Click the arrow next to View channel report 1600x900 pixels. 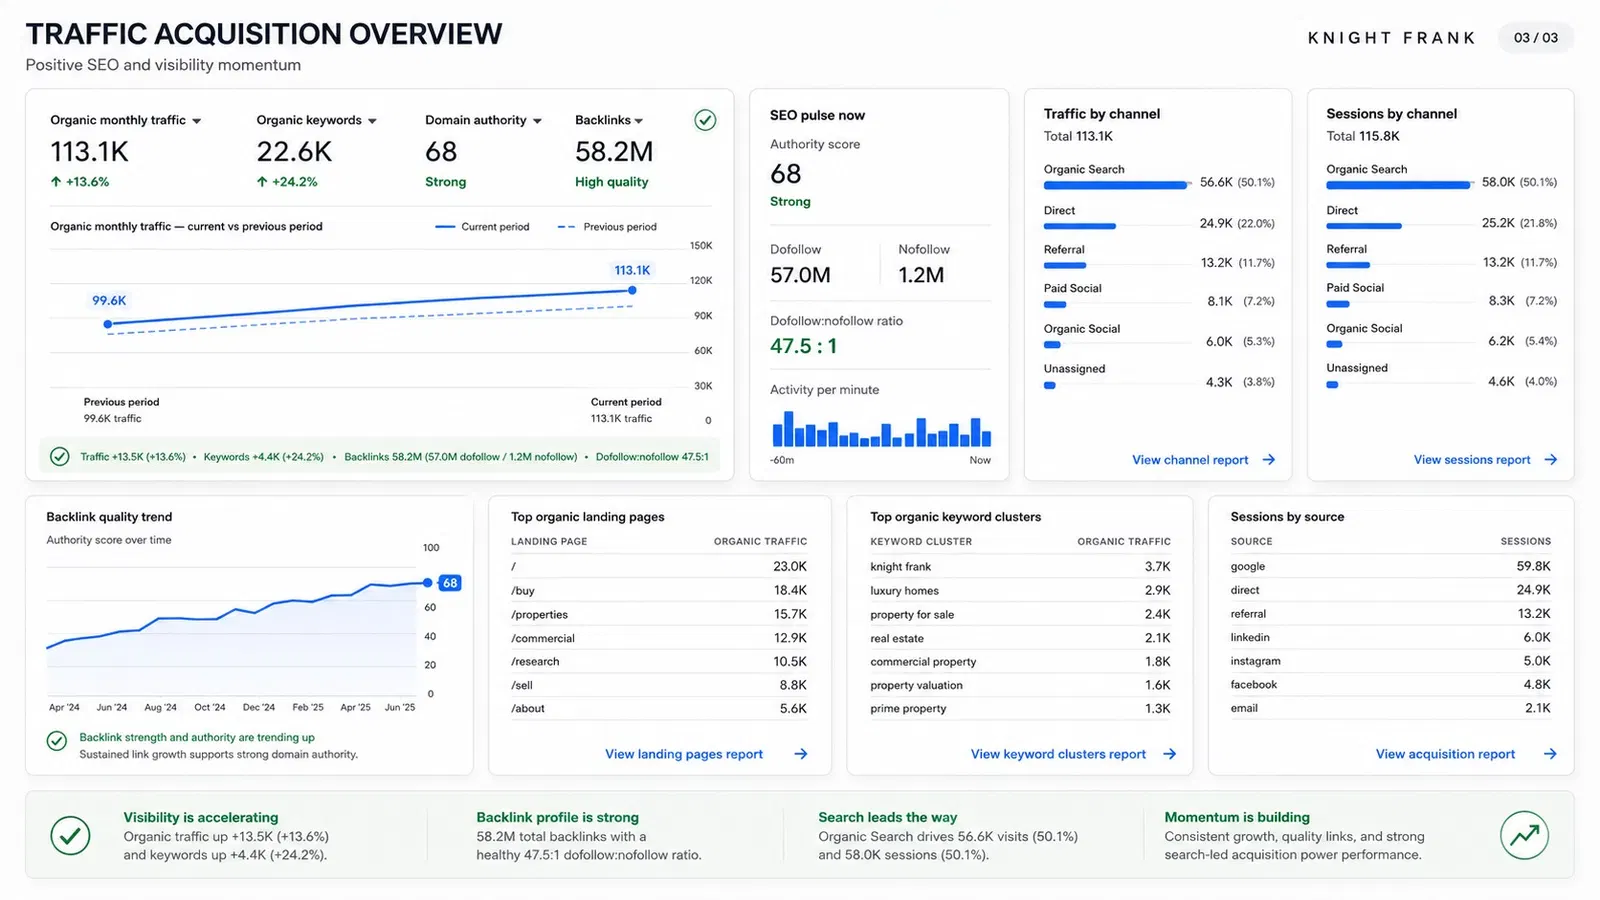[x=1269, y=460]
